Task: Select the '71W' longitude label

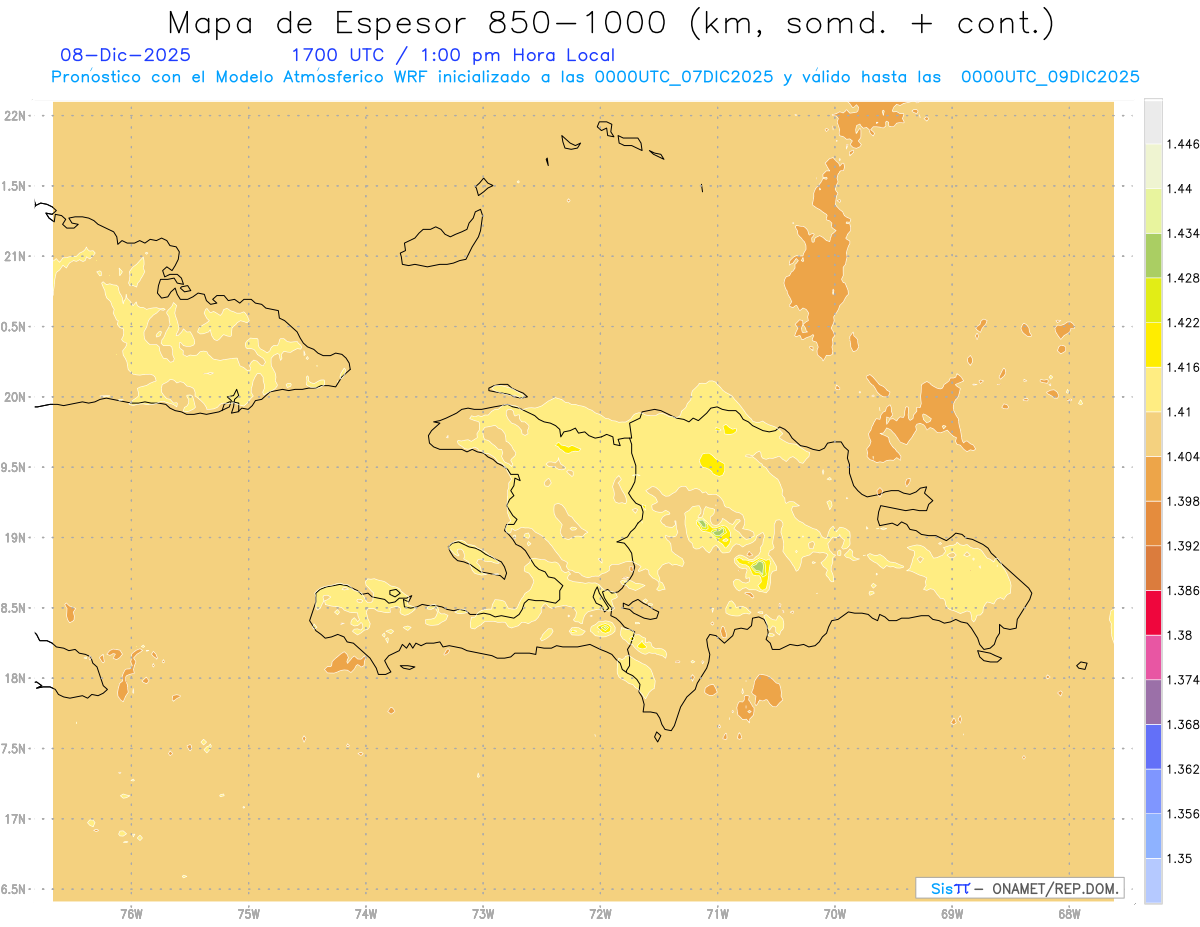Action: click(717, 914)
